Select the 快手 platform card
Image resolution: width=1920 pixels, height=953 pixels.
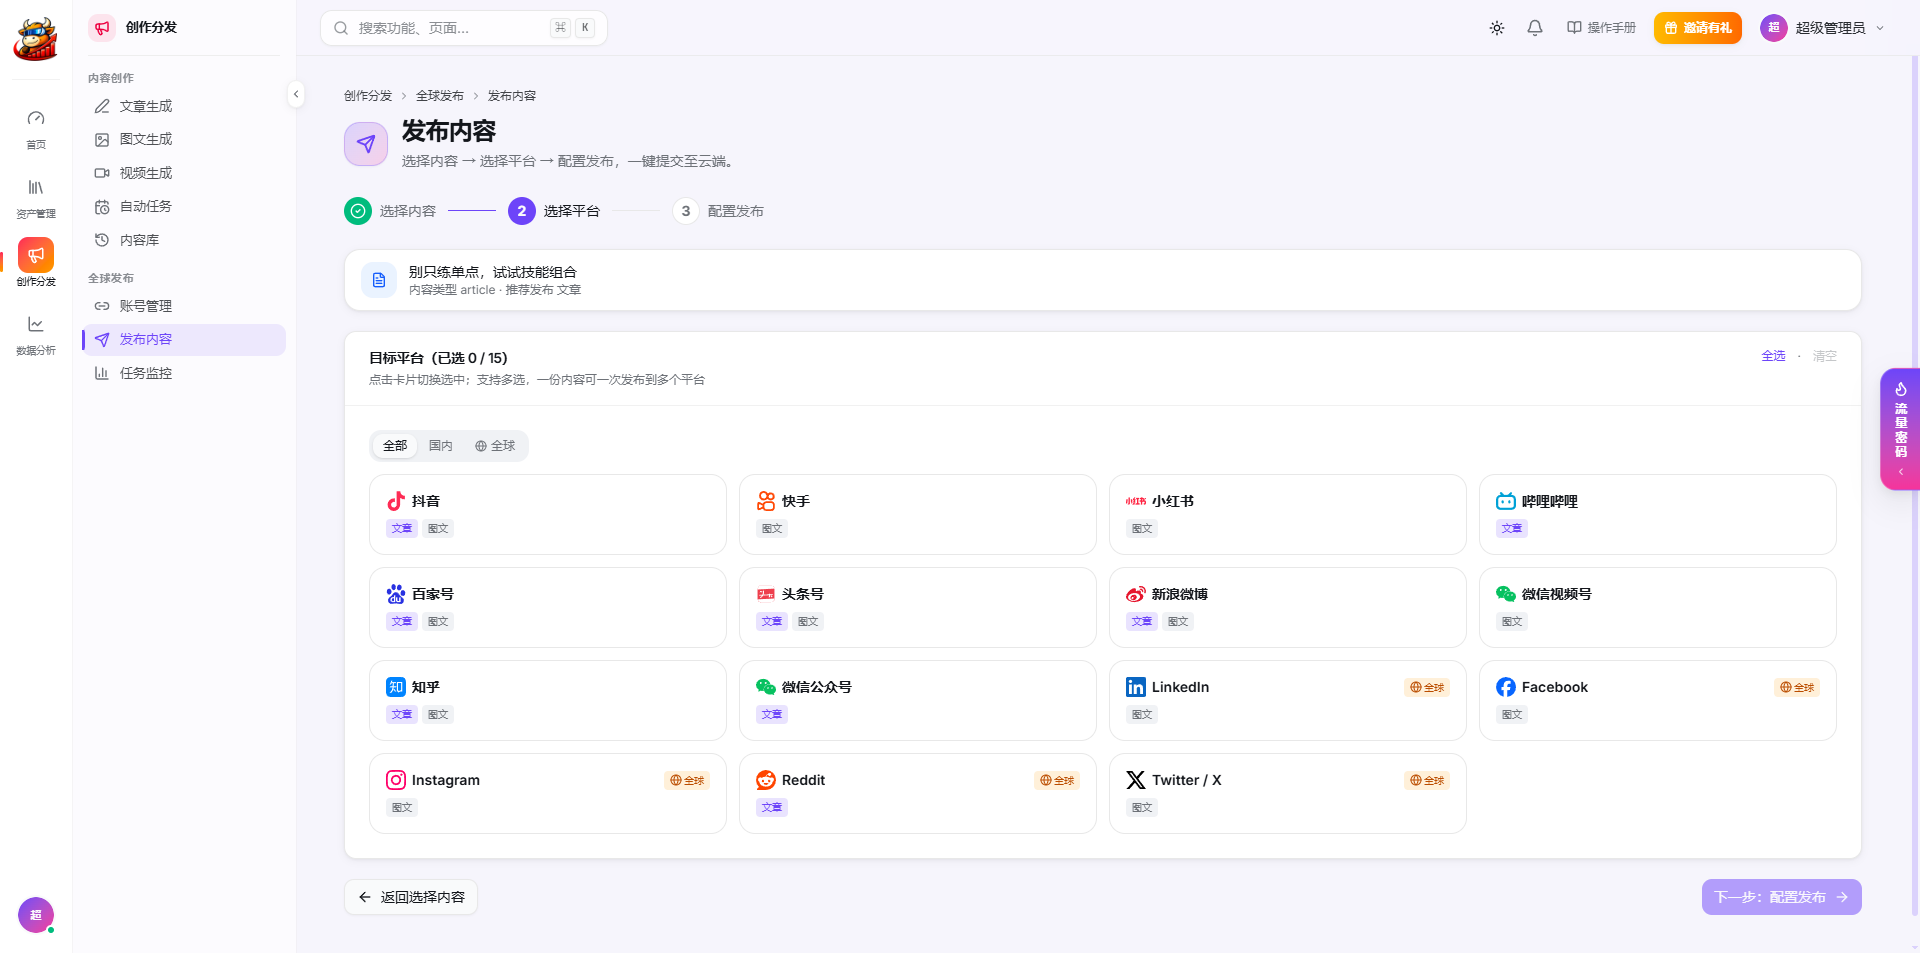(918, 514)
